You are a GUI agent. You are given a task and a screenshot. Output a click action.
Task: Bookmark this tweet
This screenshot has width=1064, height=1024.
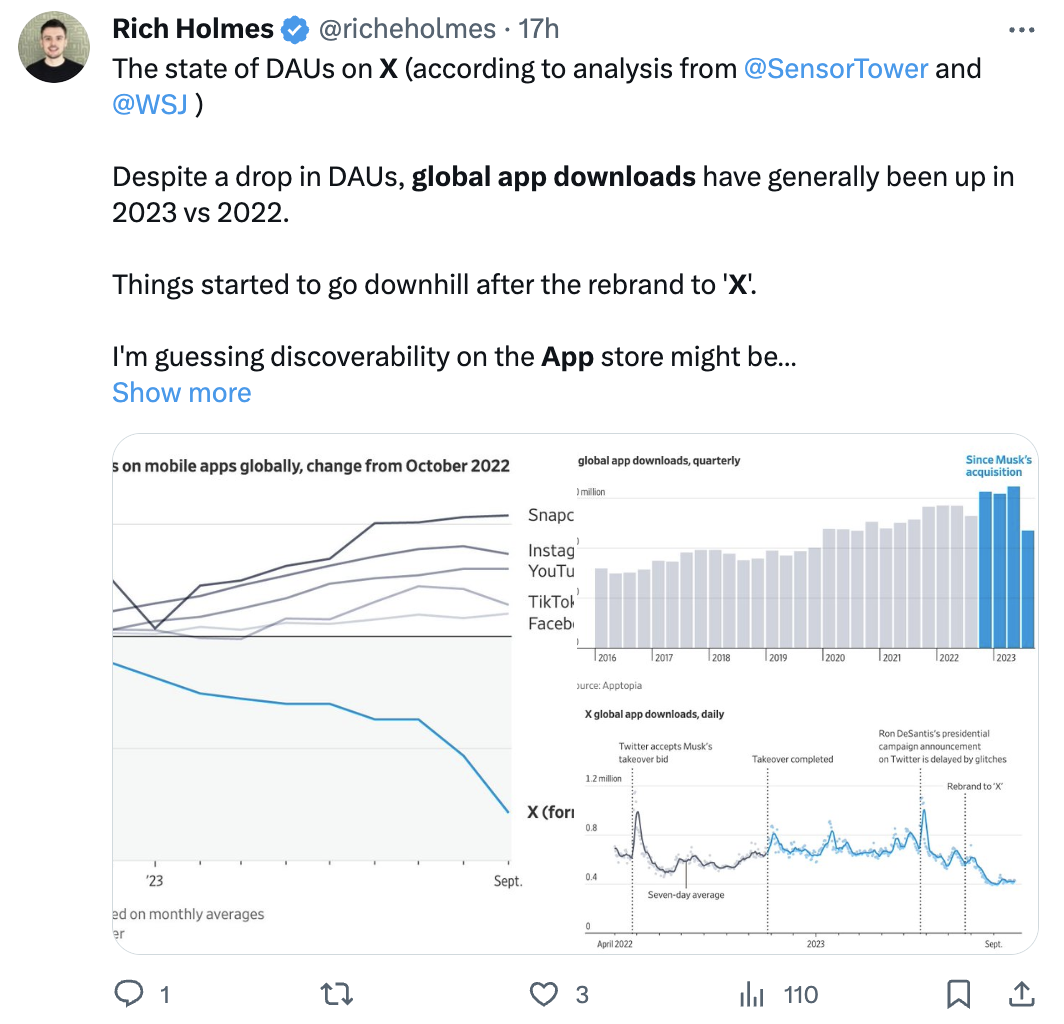[958, 994]
